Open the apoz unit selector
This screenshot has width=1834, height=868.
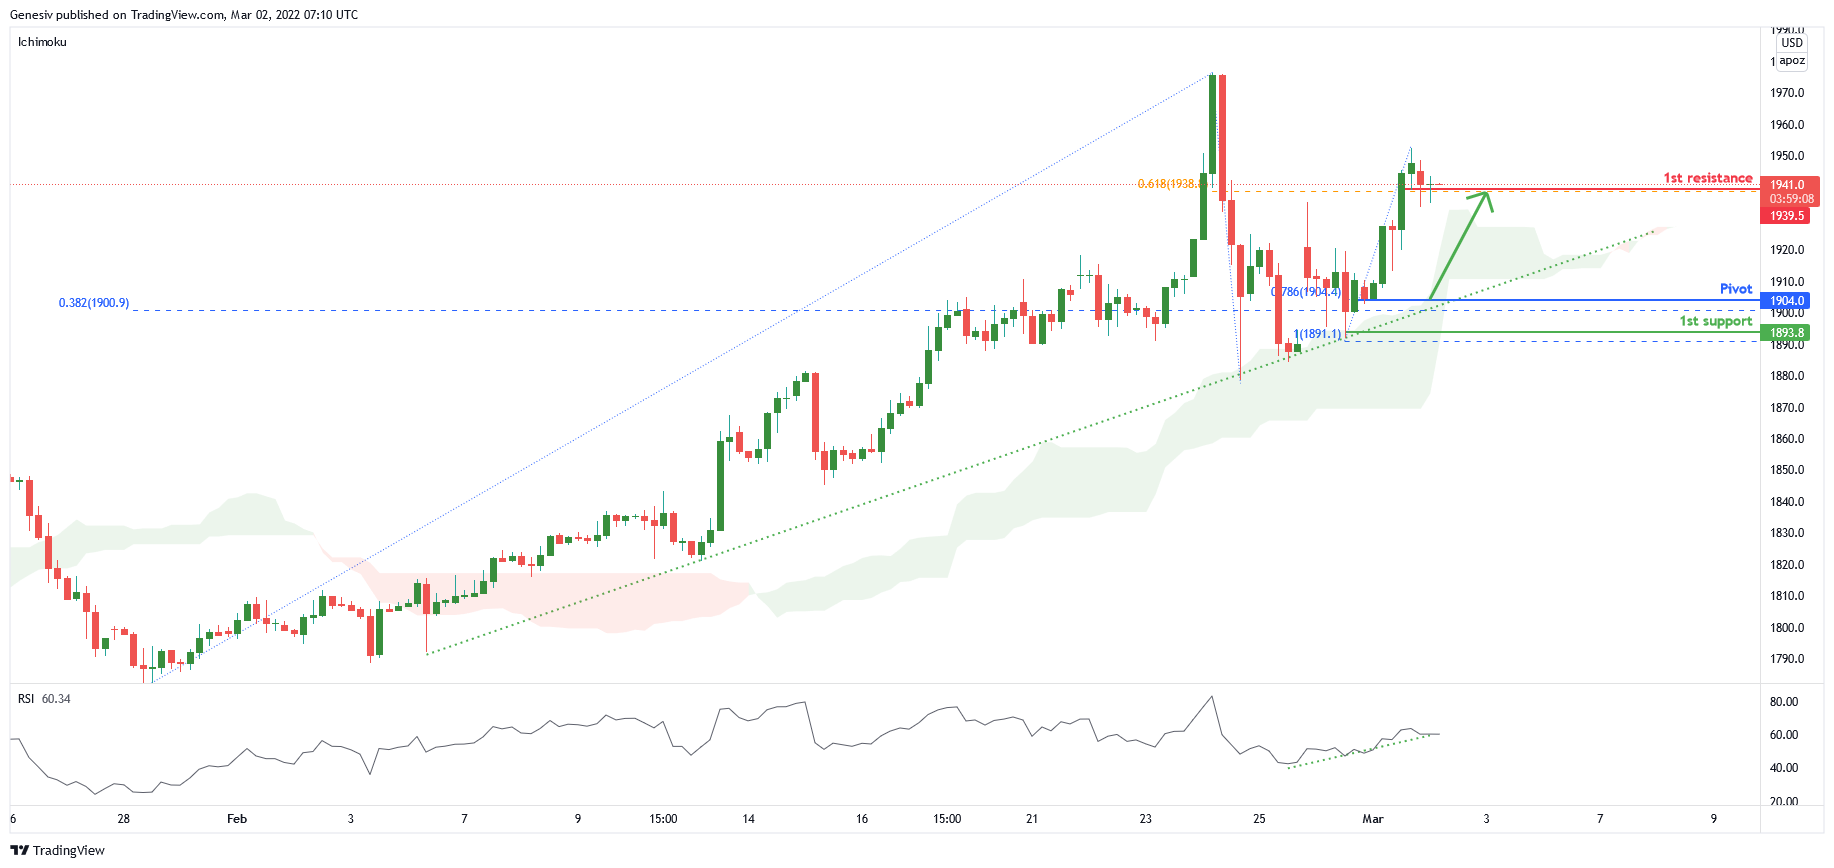point(1792,61)
